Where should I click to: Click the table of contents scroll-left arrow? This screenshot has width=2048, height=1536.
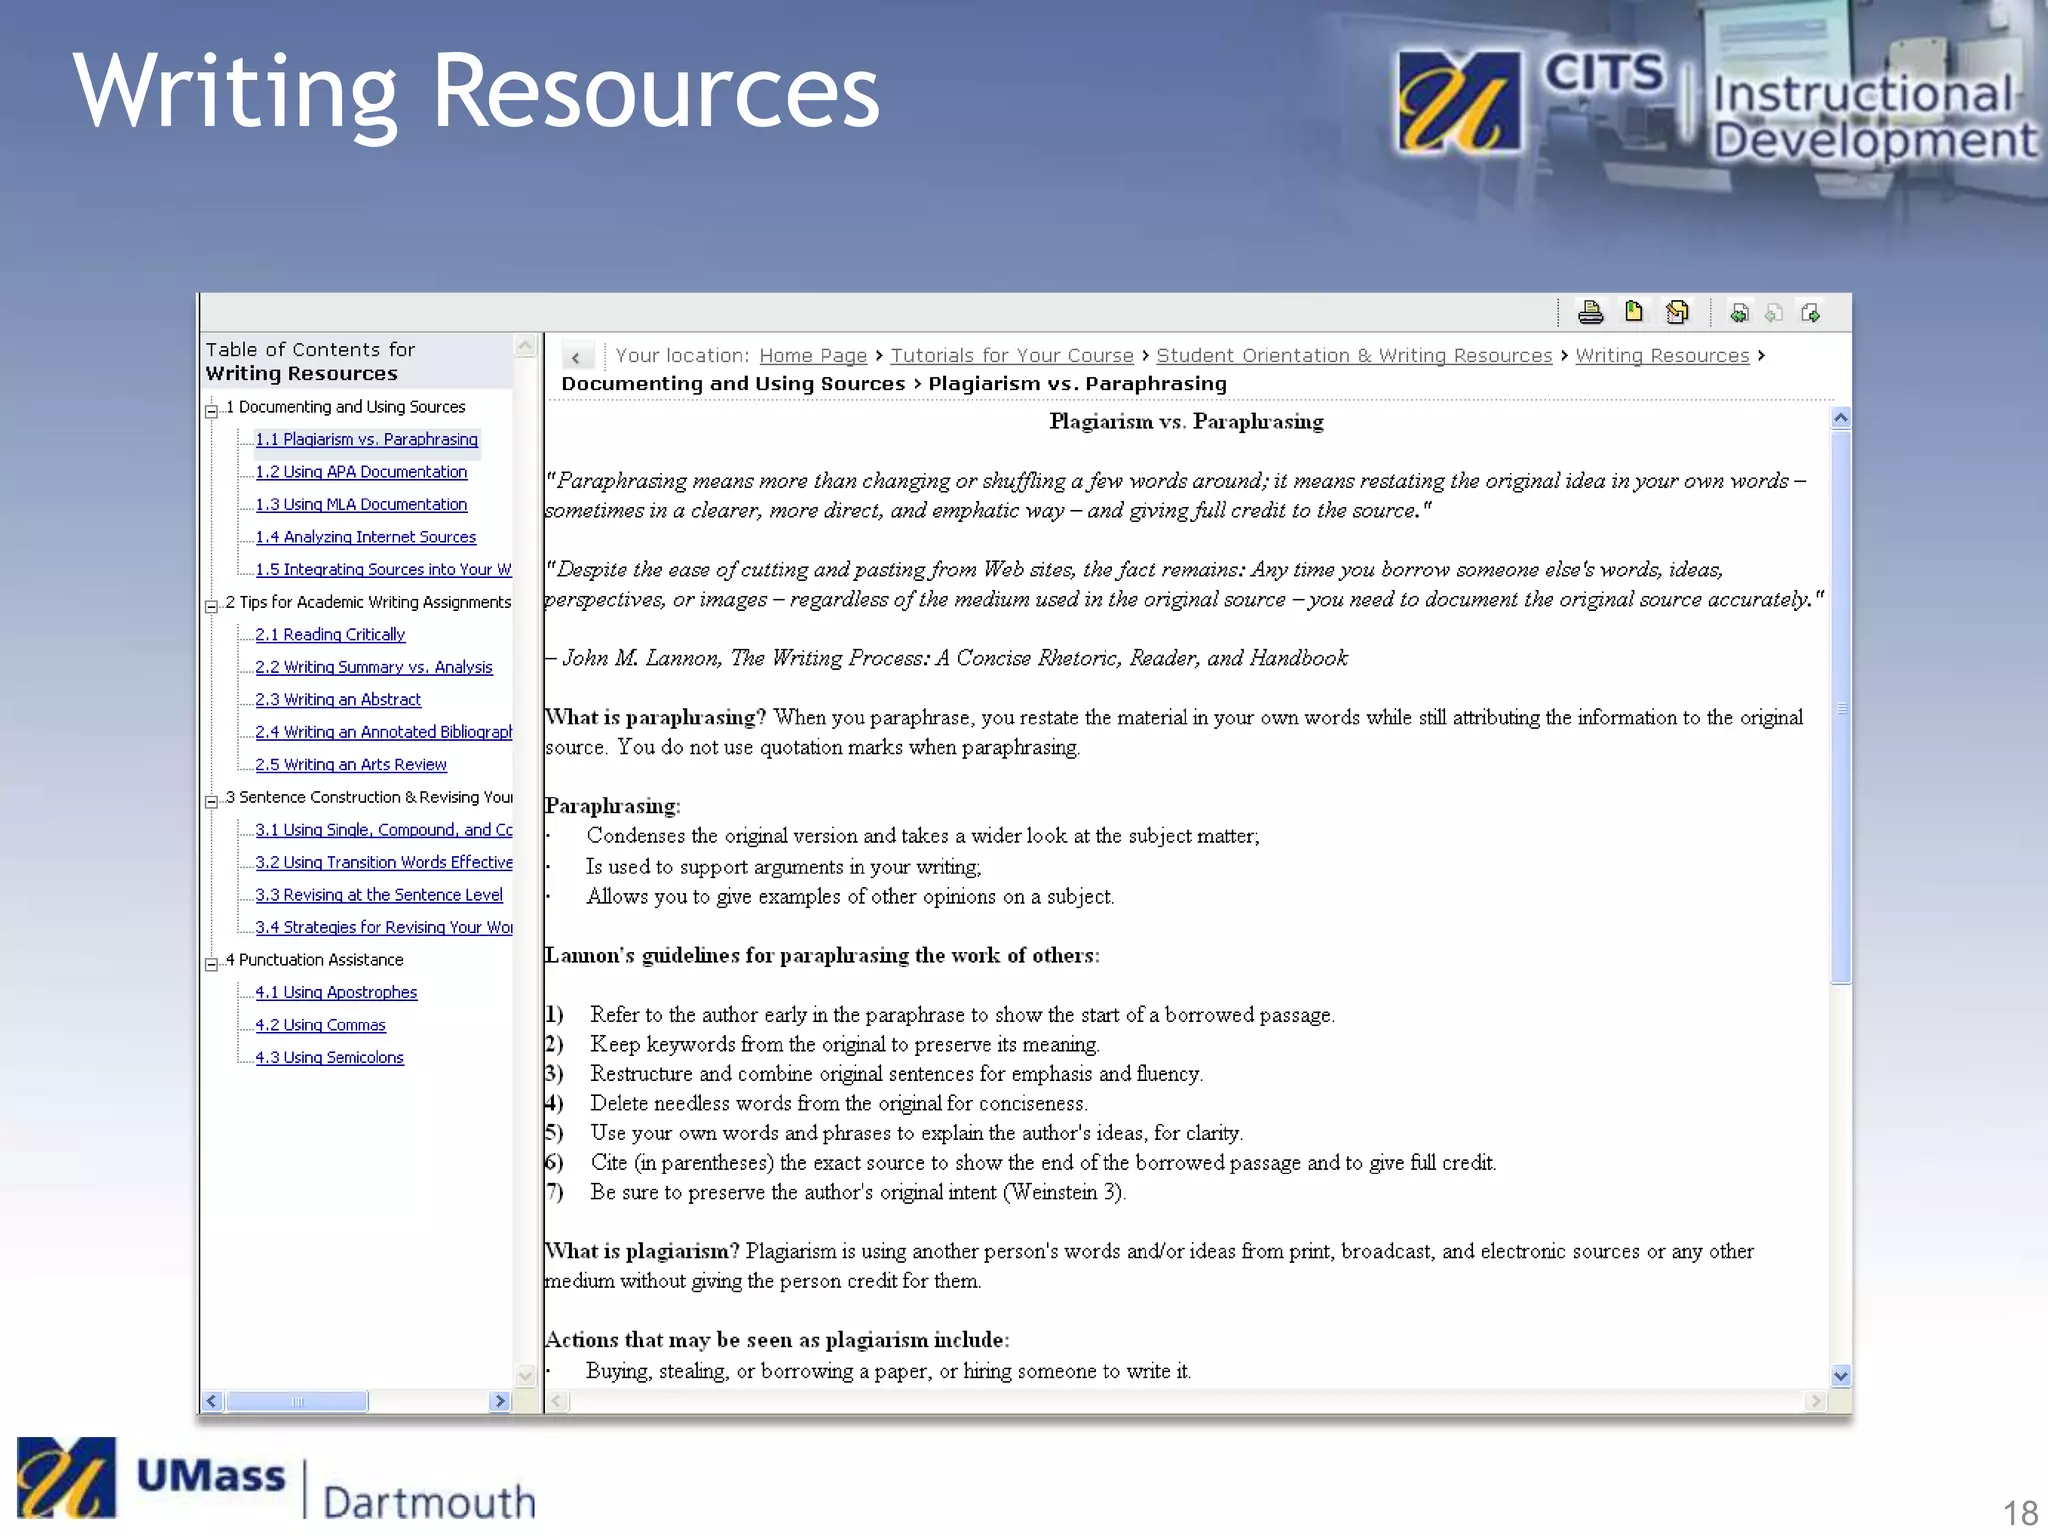pyautogui.click(x=212, y=1401)
